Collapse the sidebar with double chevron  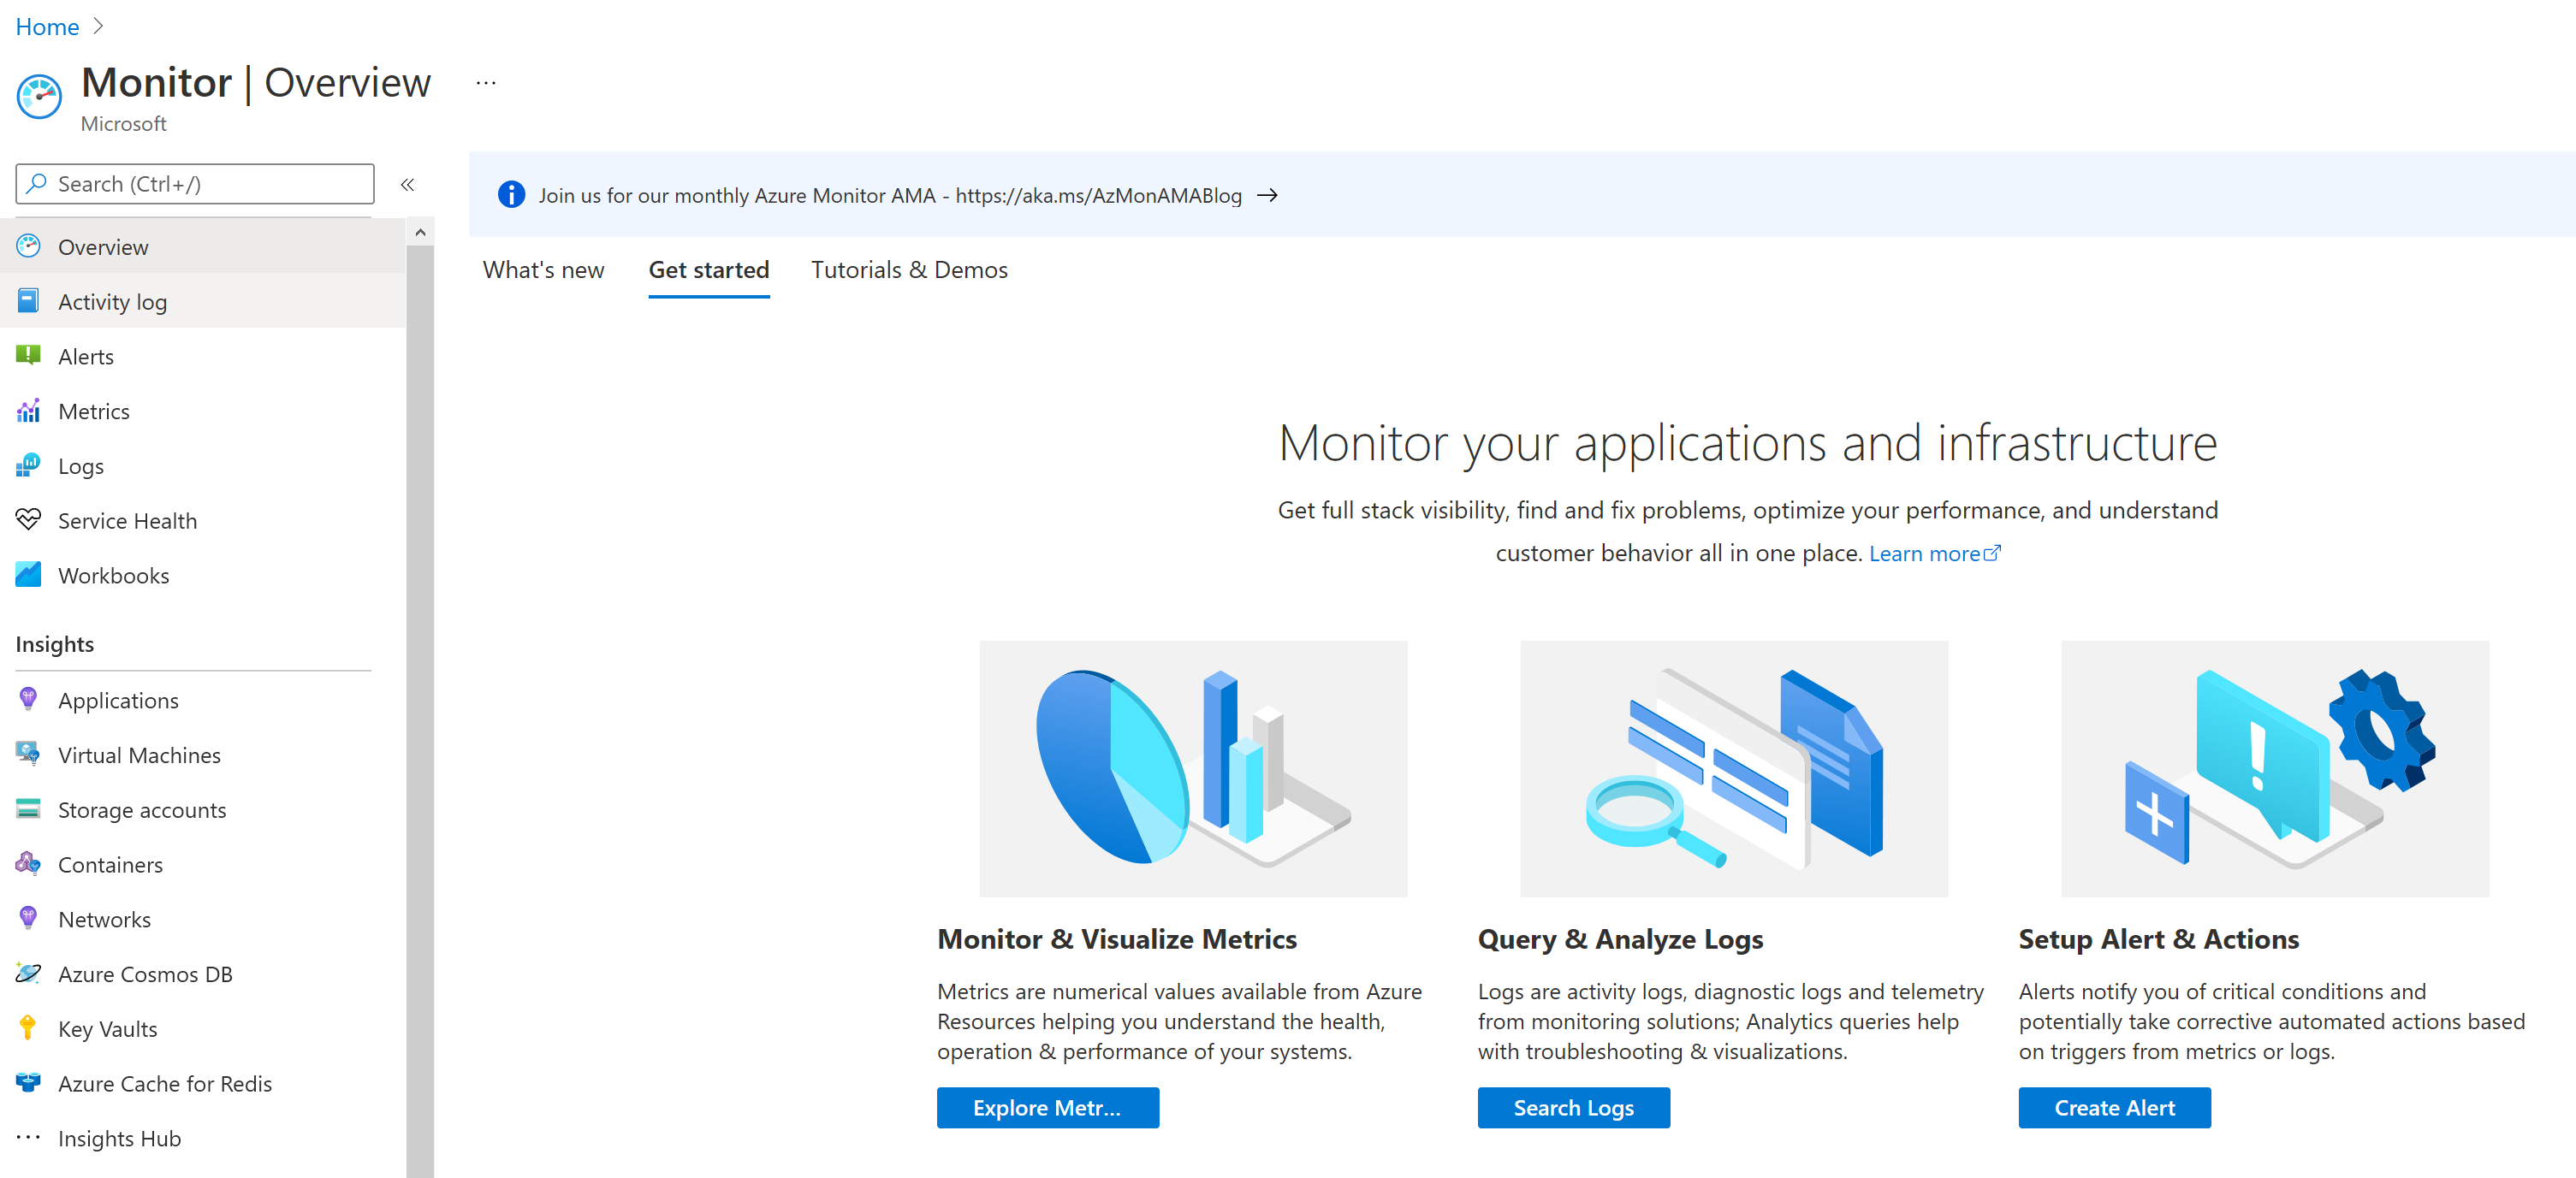408,184
